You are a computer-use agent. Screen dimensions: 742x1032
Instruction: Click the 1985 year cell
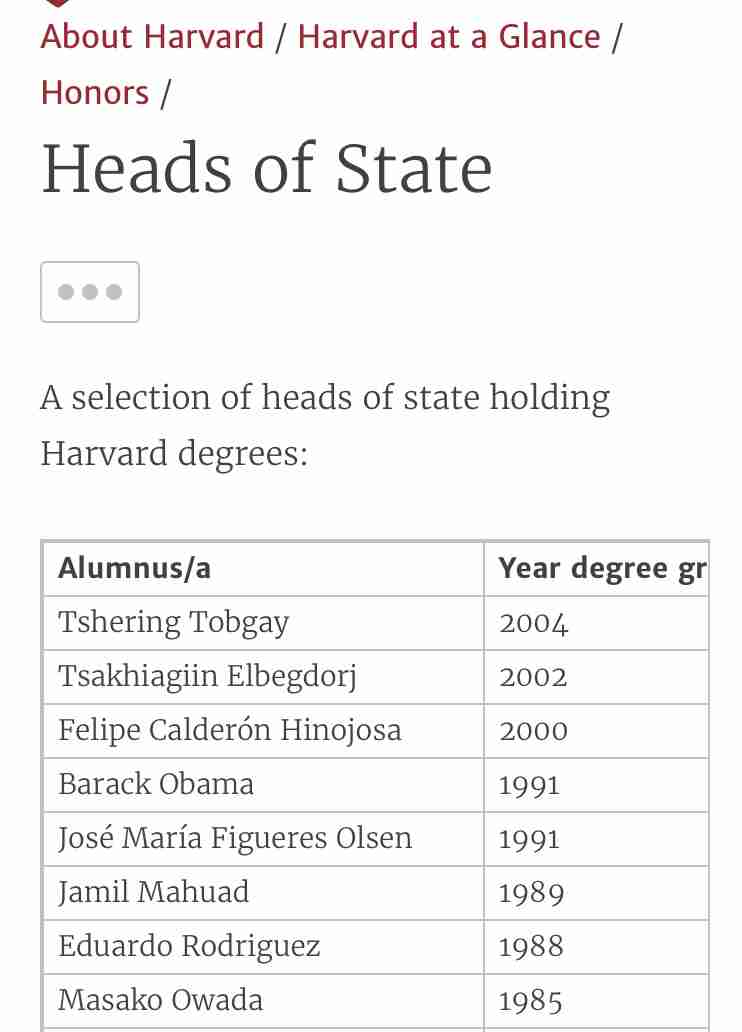pyautogui.click(x=596, y=1000)
